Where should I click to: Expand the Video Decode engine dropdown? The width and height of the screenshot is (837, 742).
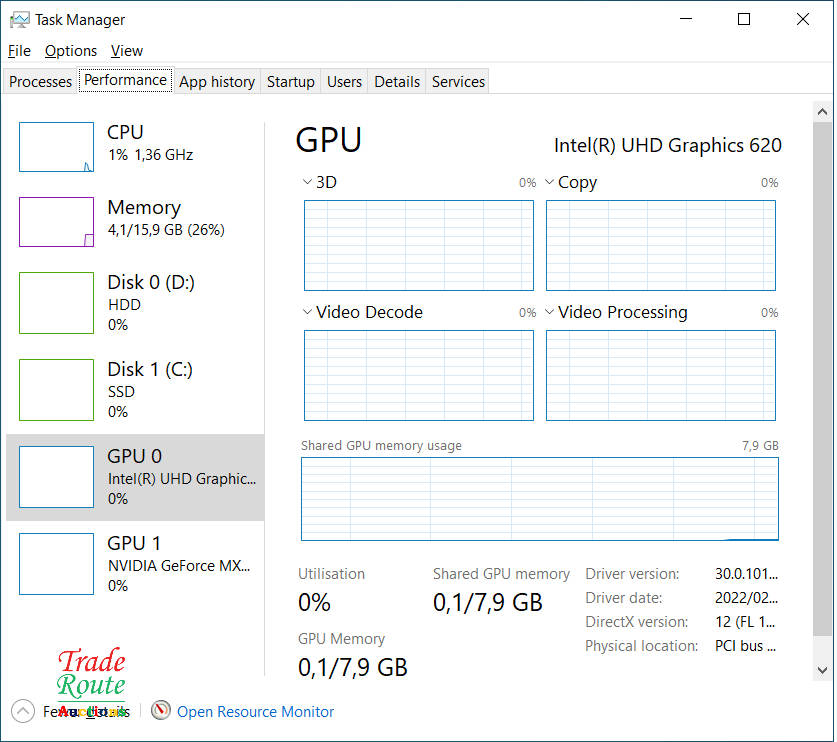(307, 312)
